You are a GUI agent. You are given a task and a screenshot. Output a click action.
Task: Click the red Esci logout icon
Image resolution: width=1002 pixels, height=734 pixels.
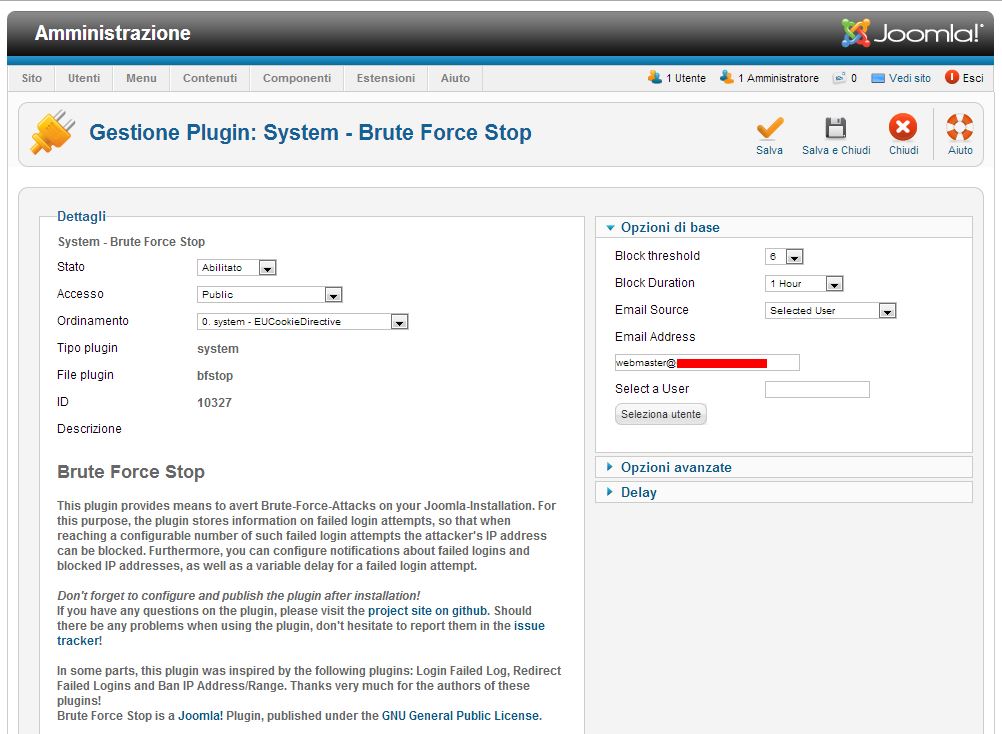point(952,77)
